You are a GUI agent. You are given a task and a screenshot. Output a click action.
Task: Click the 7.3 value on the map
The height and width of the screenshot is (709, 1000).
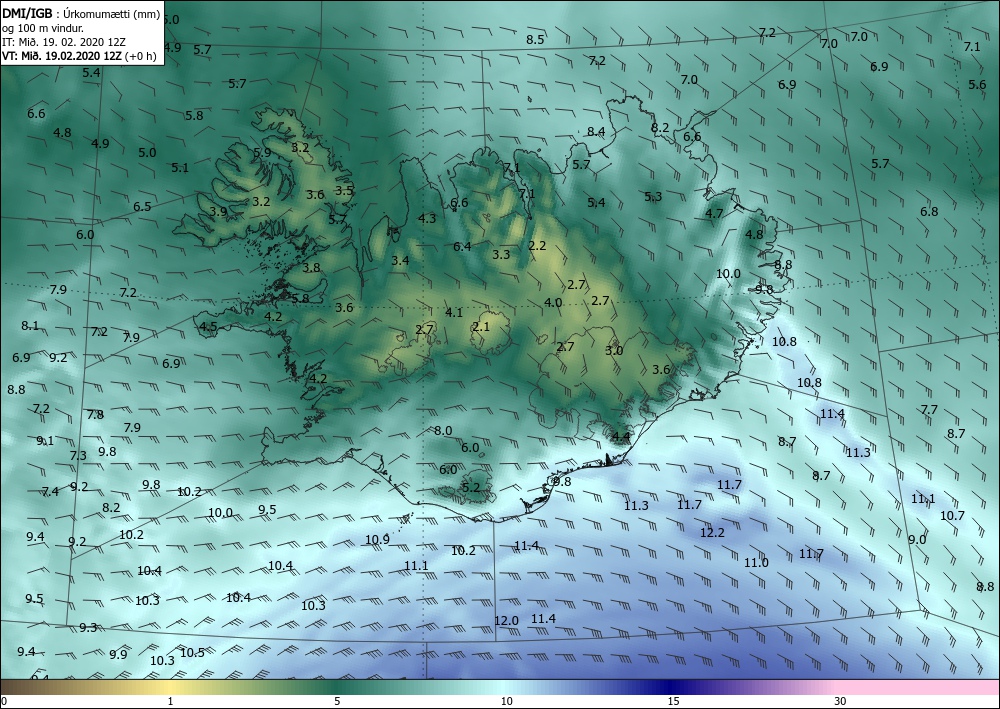click(x=78, y=455)
